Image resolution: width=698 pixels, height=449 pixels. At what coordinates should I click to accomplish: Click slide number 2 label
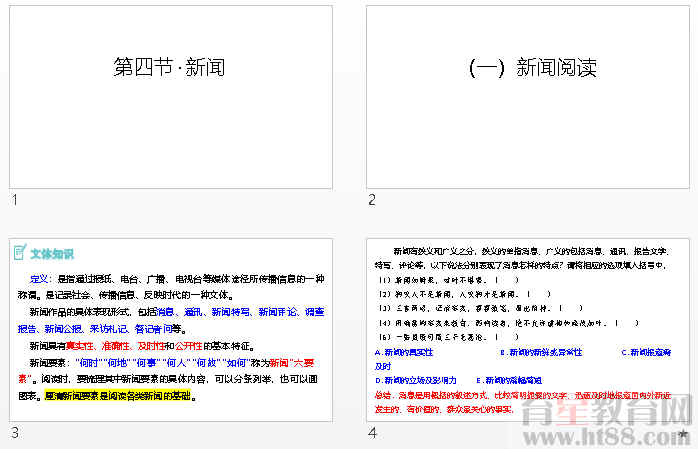[372, 200]
